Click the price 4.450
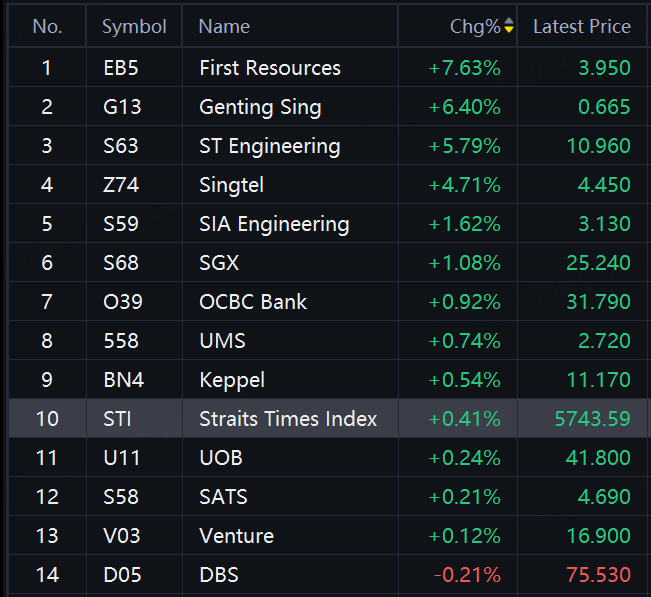651x597 pixels. click(604, 185)
